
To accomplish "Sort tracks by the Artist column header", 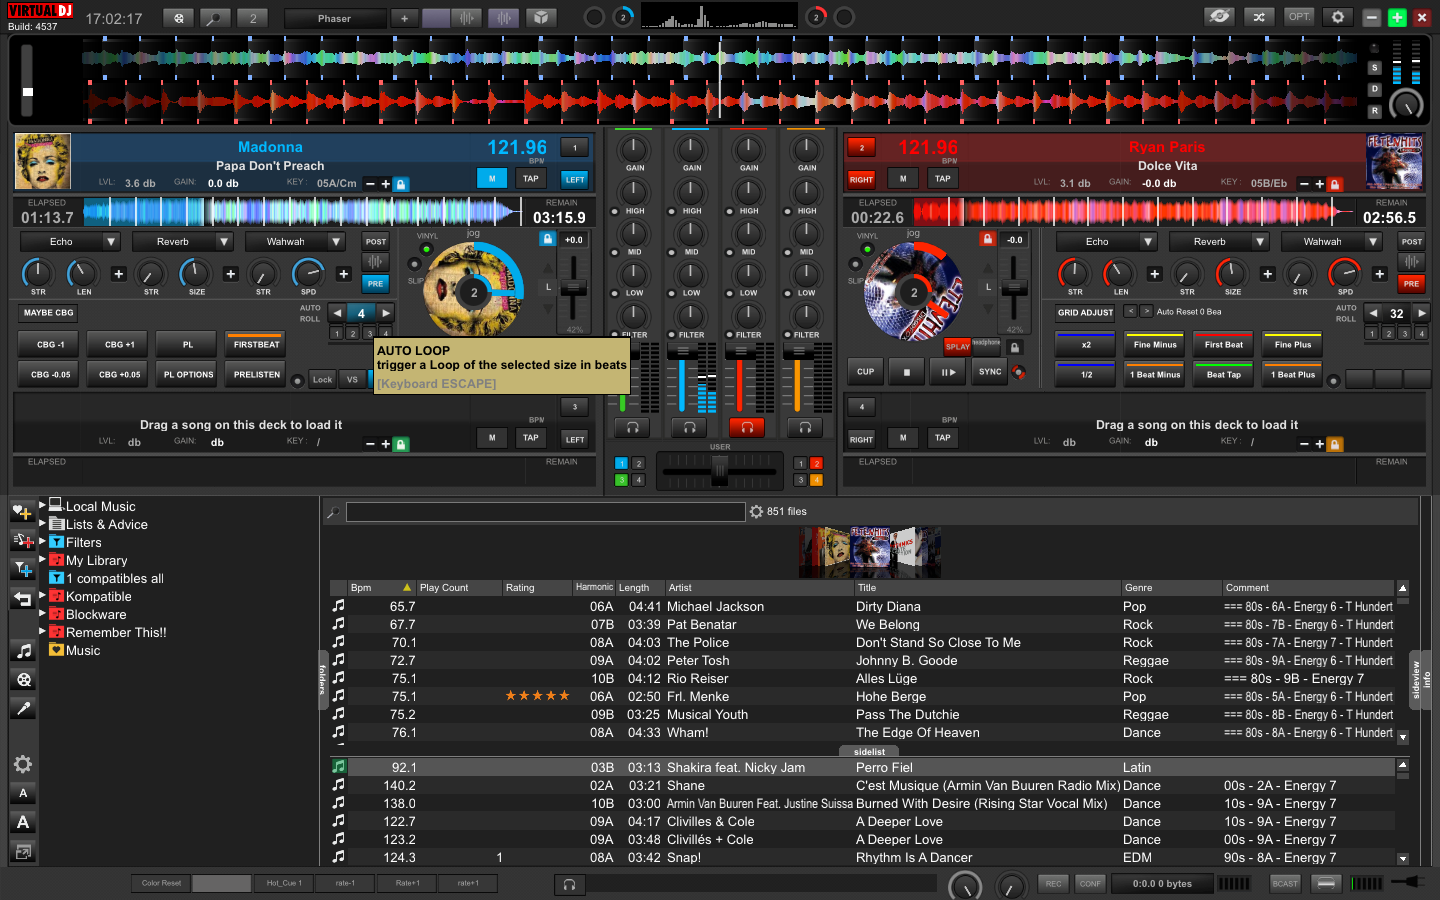I will point(680,588).
